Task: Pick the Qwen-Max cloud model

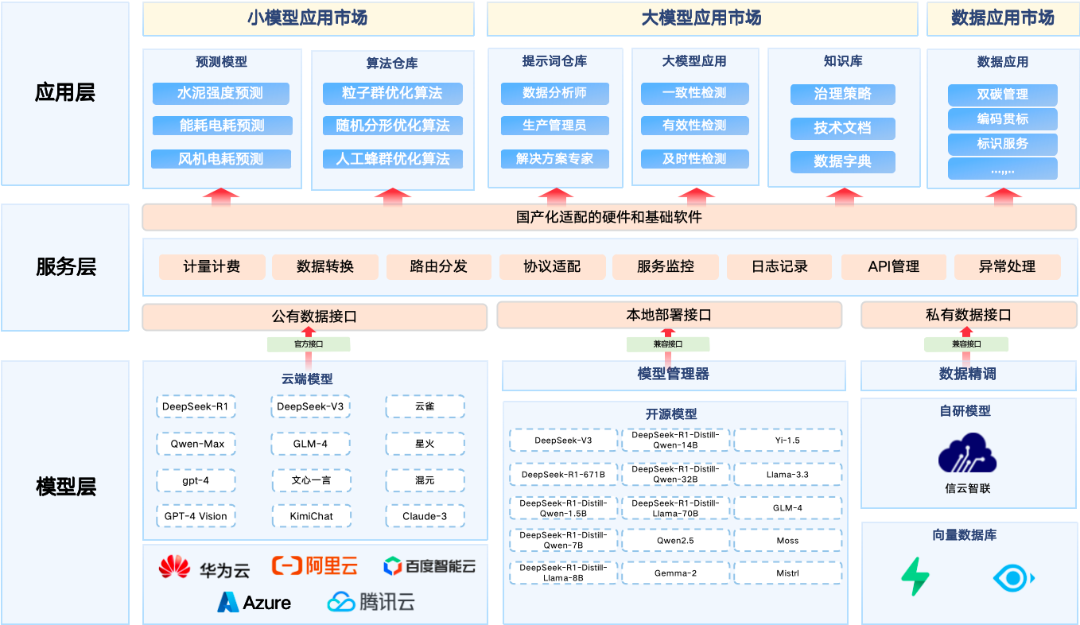Action: tap(196, 444)
